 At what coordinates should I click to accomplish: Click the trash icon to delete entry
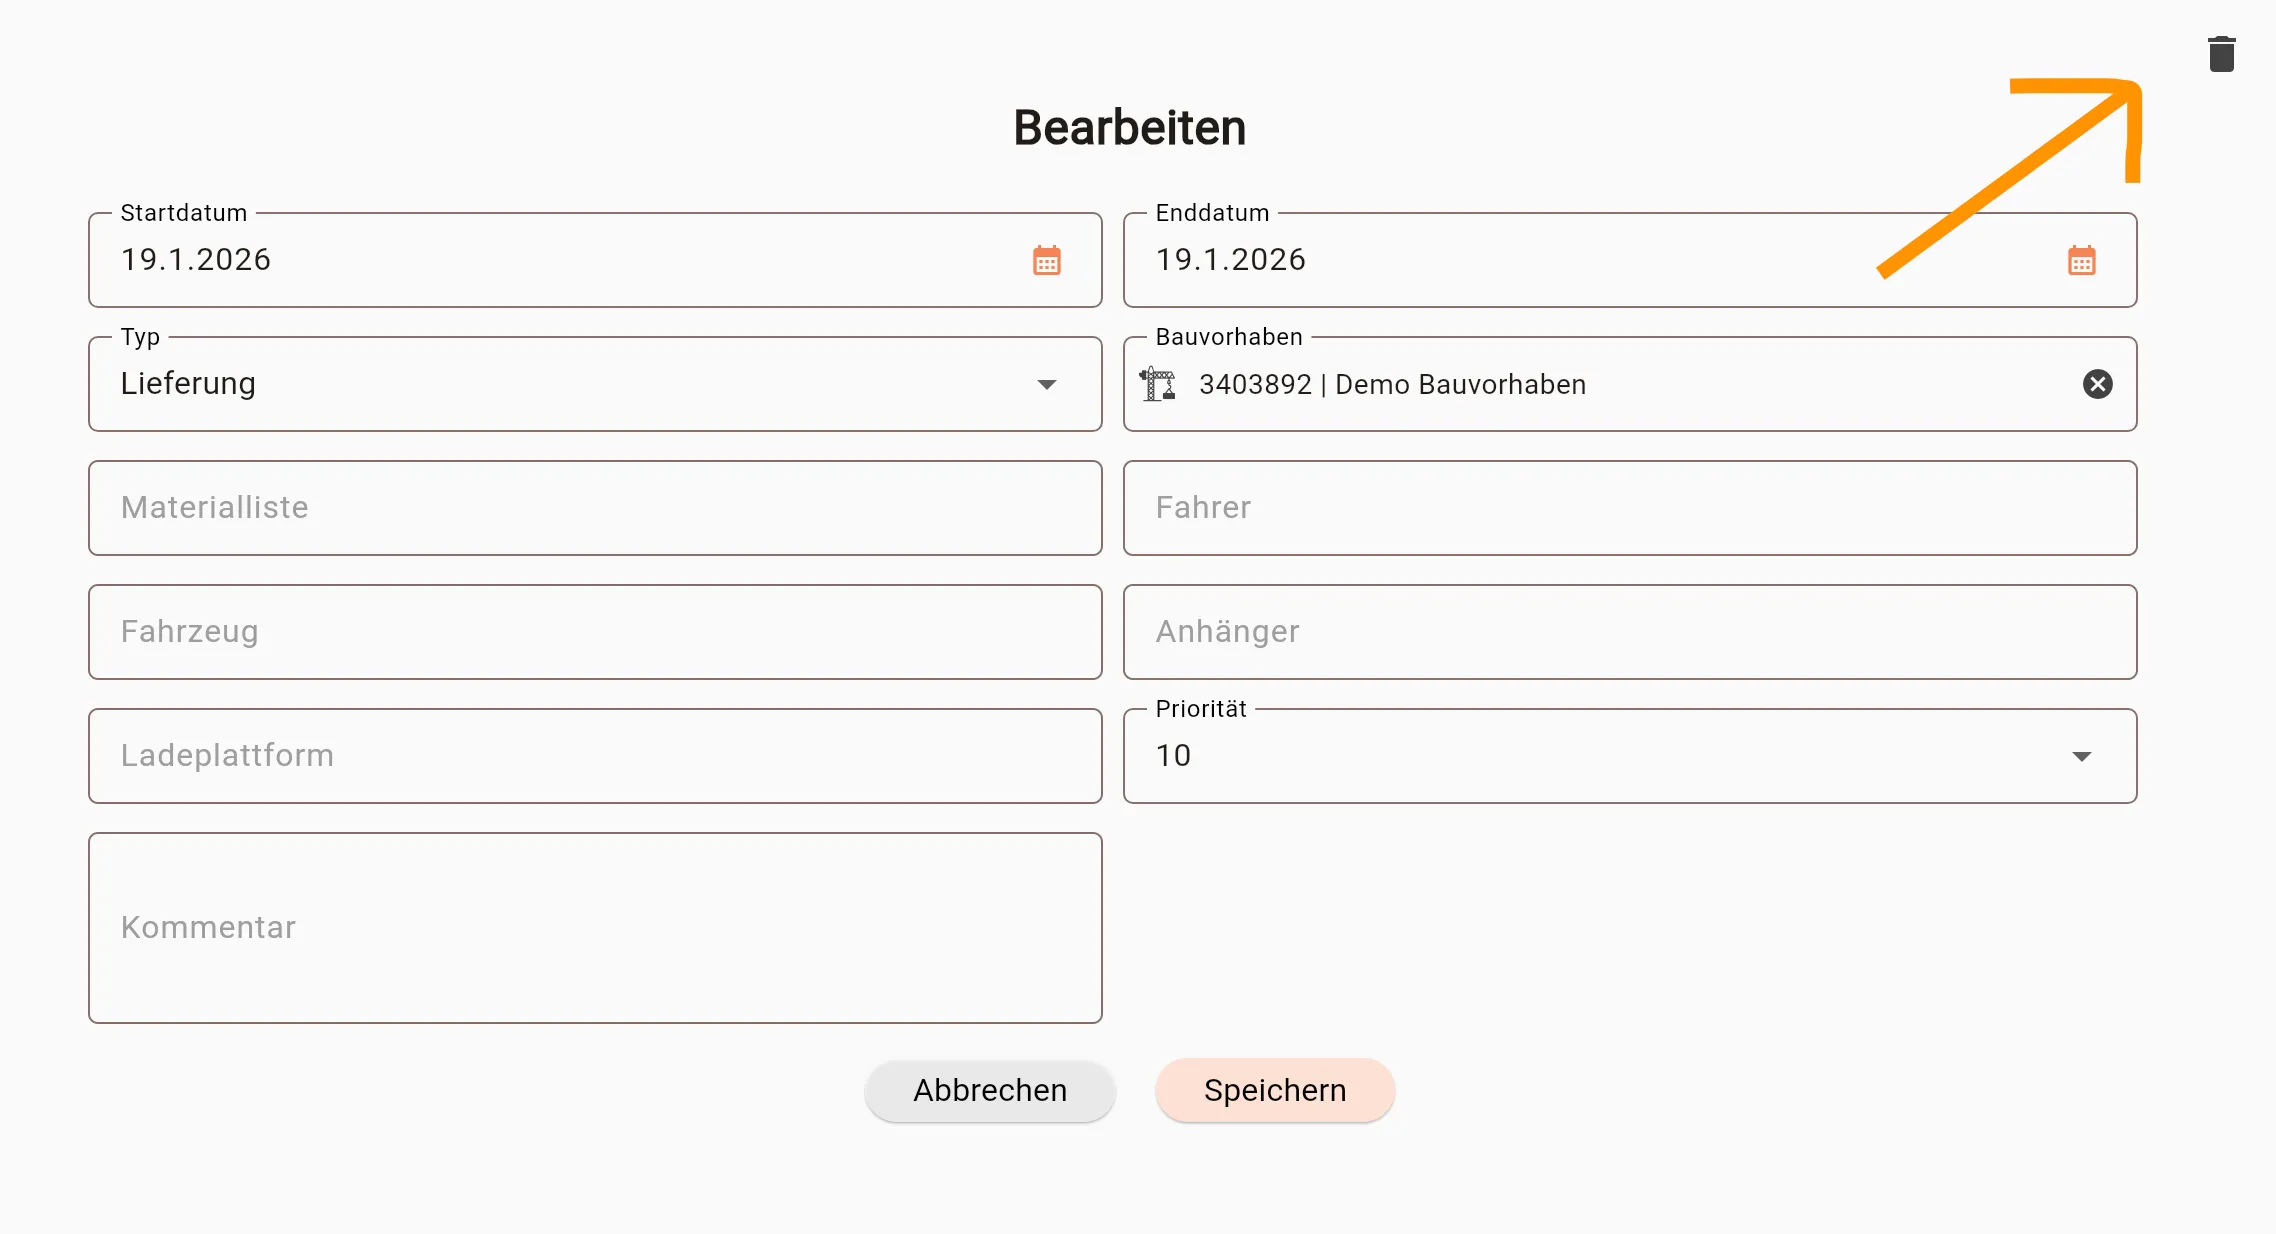click(x=2221, y=54)
